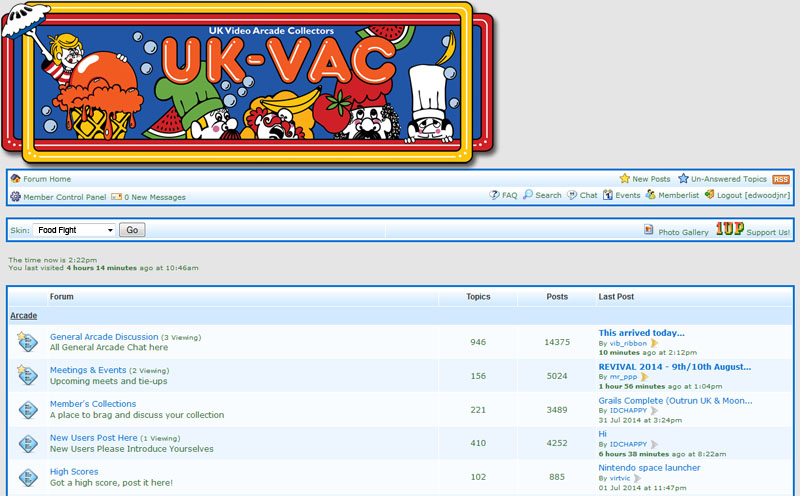
Task: Open the Search text link
Action: 548,195
